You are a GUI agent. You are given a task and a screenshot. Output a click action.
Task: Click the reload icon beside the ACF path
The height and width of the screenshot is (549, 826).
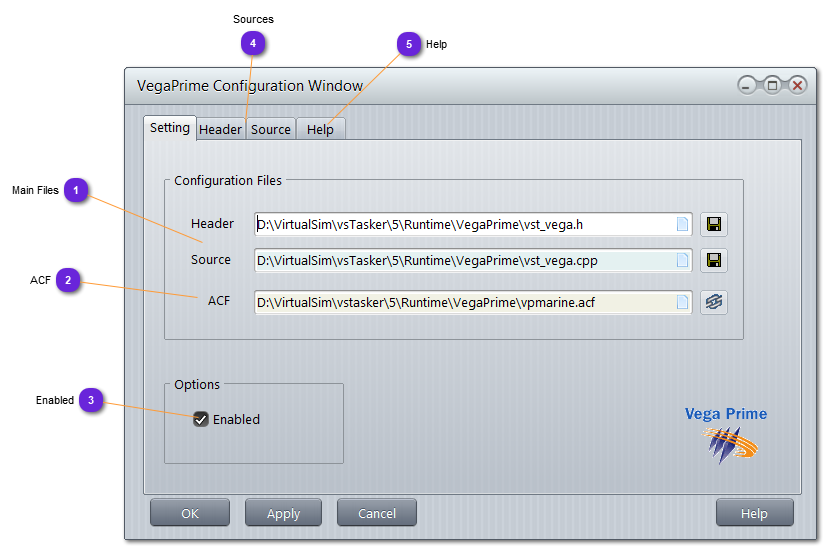point(713,302)
